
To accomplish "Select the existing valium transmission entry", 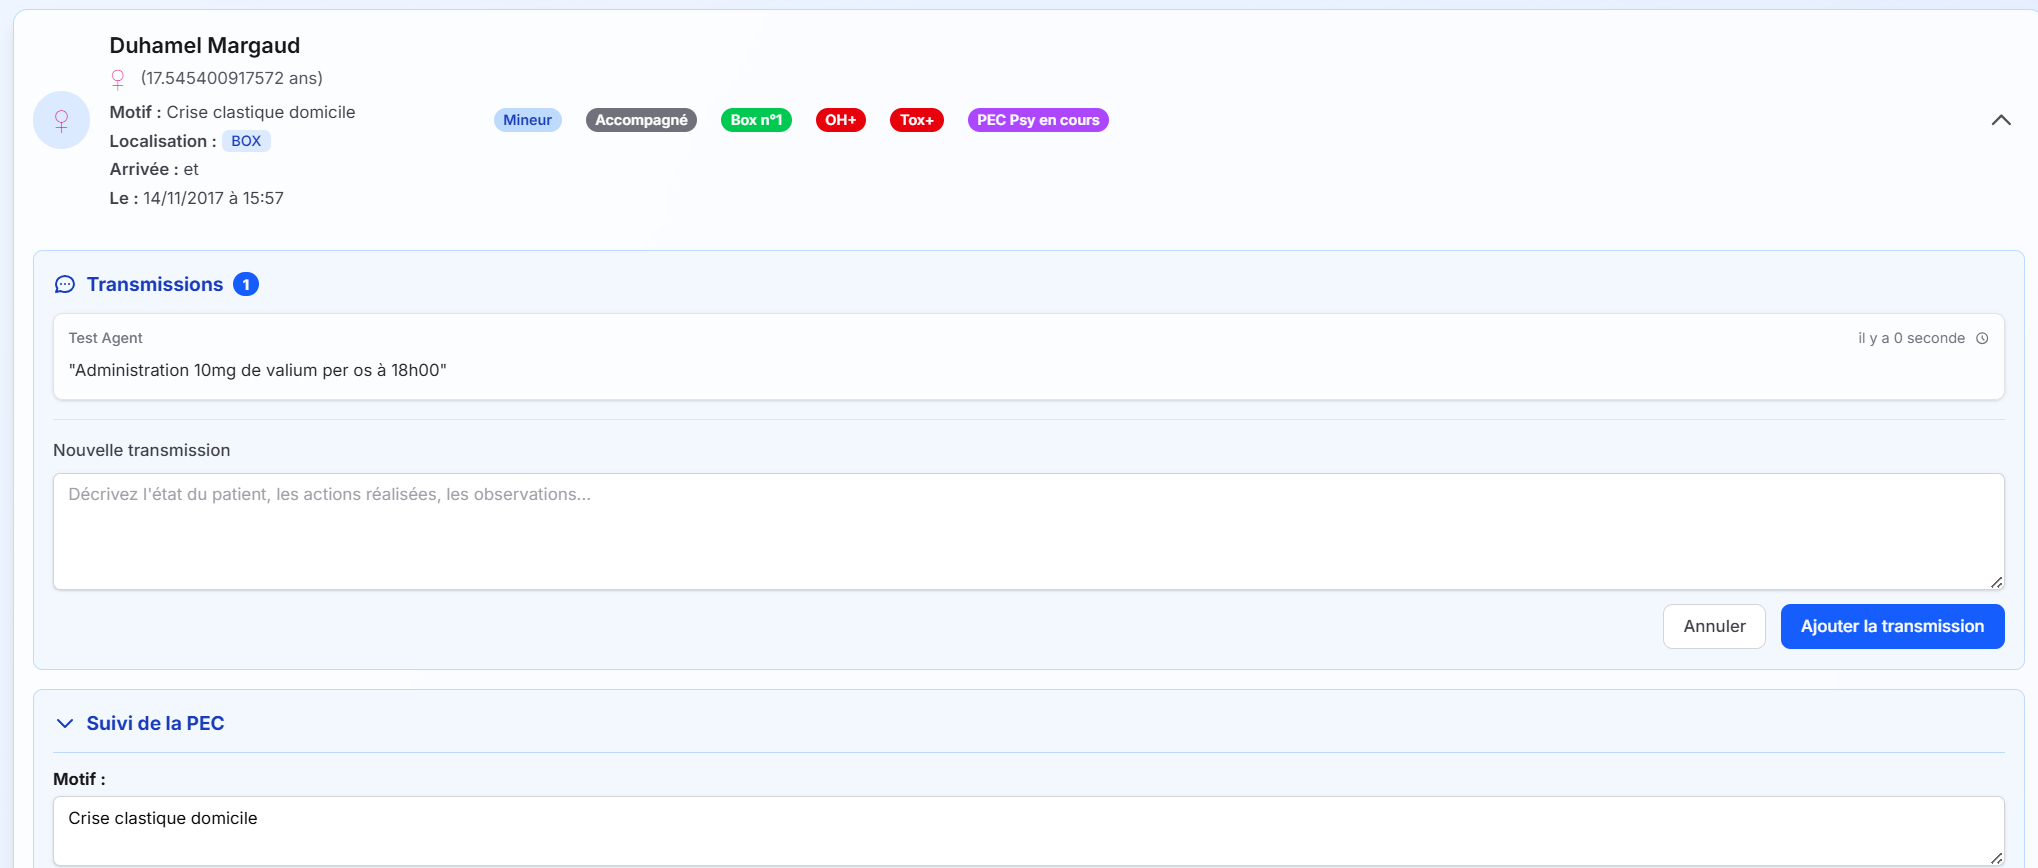I will [1028, 357].
